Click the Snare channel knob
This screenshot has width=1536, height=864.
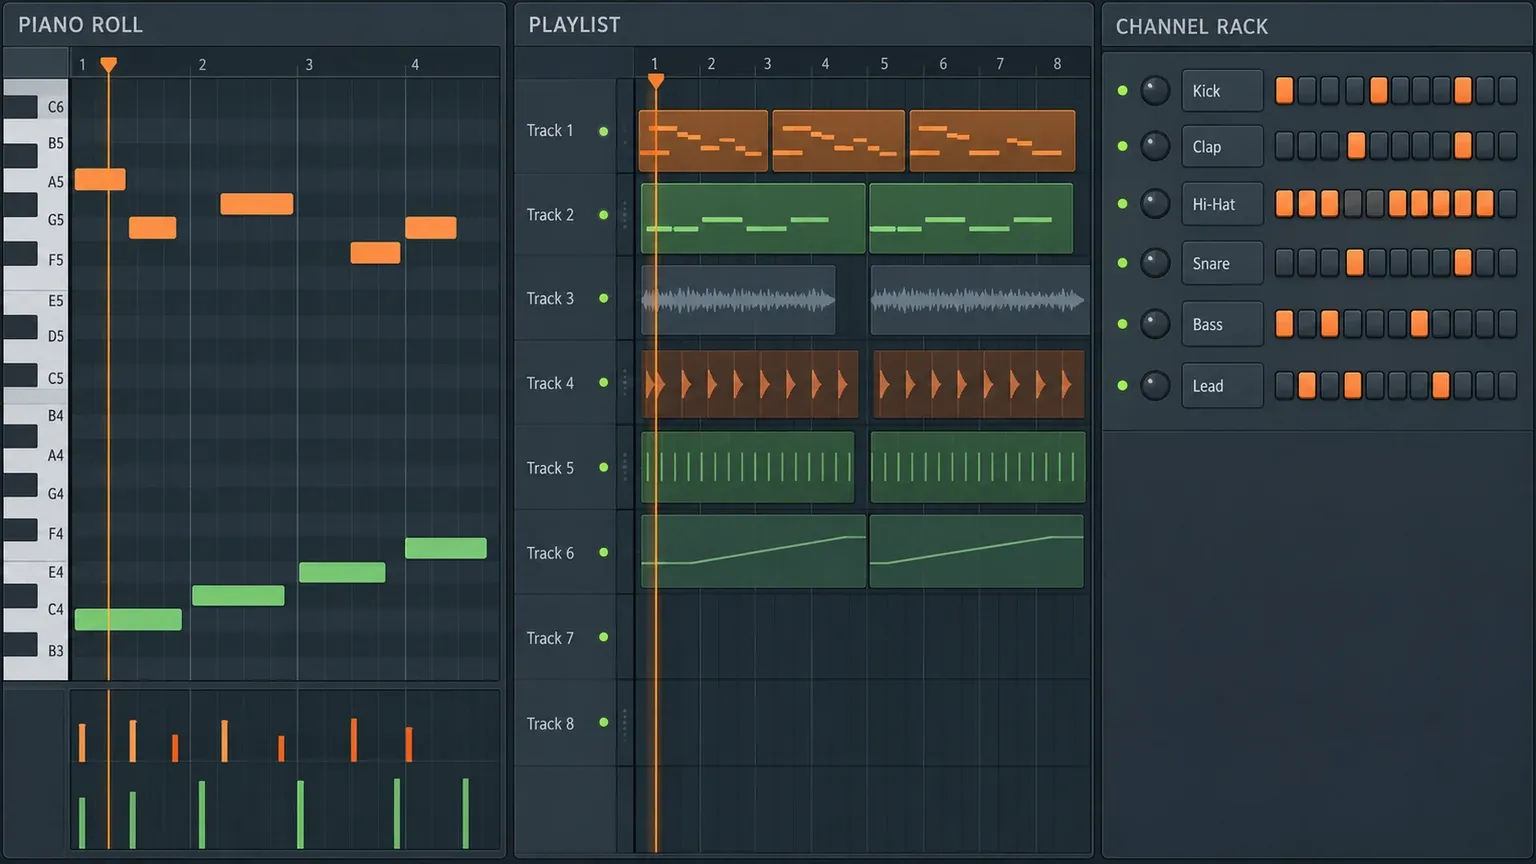[x=1155, y=263]
